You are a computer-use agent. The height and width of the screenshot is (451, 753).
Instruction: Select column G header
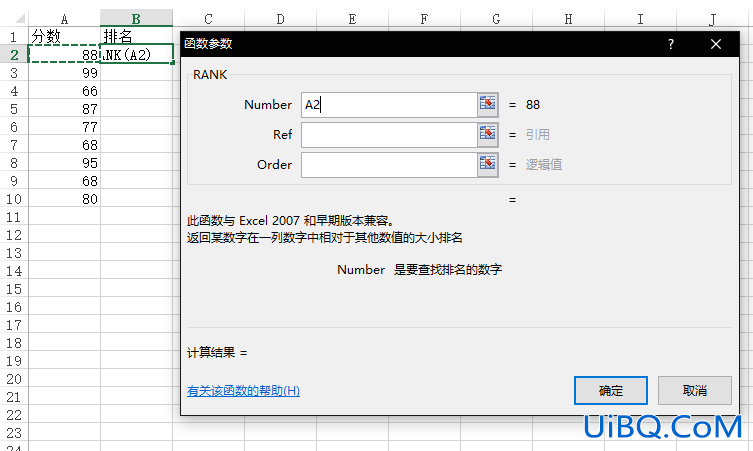(496, 19)
